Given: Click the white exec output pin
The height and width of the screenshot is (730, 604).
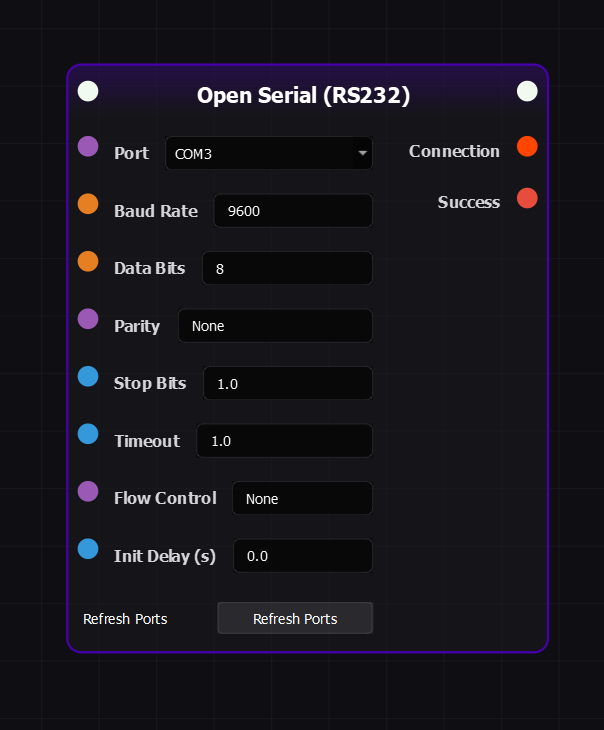Looking at the screenshot, I should click(527, 91).
